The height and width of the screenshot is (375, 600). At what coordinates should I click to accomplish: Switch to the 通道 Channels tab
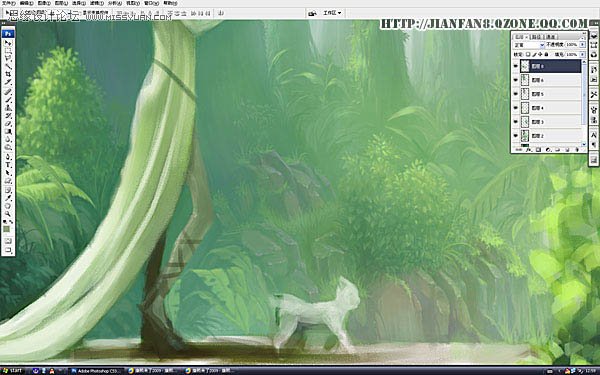pos(551,37)
